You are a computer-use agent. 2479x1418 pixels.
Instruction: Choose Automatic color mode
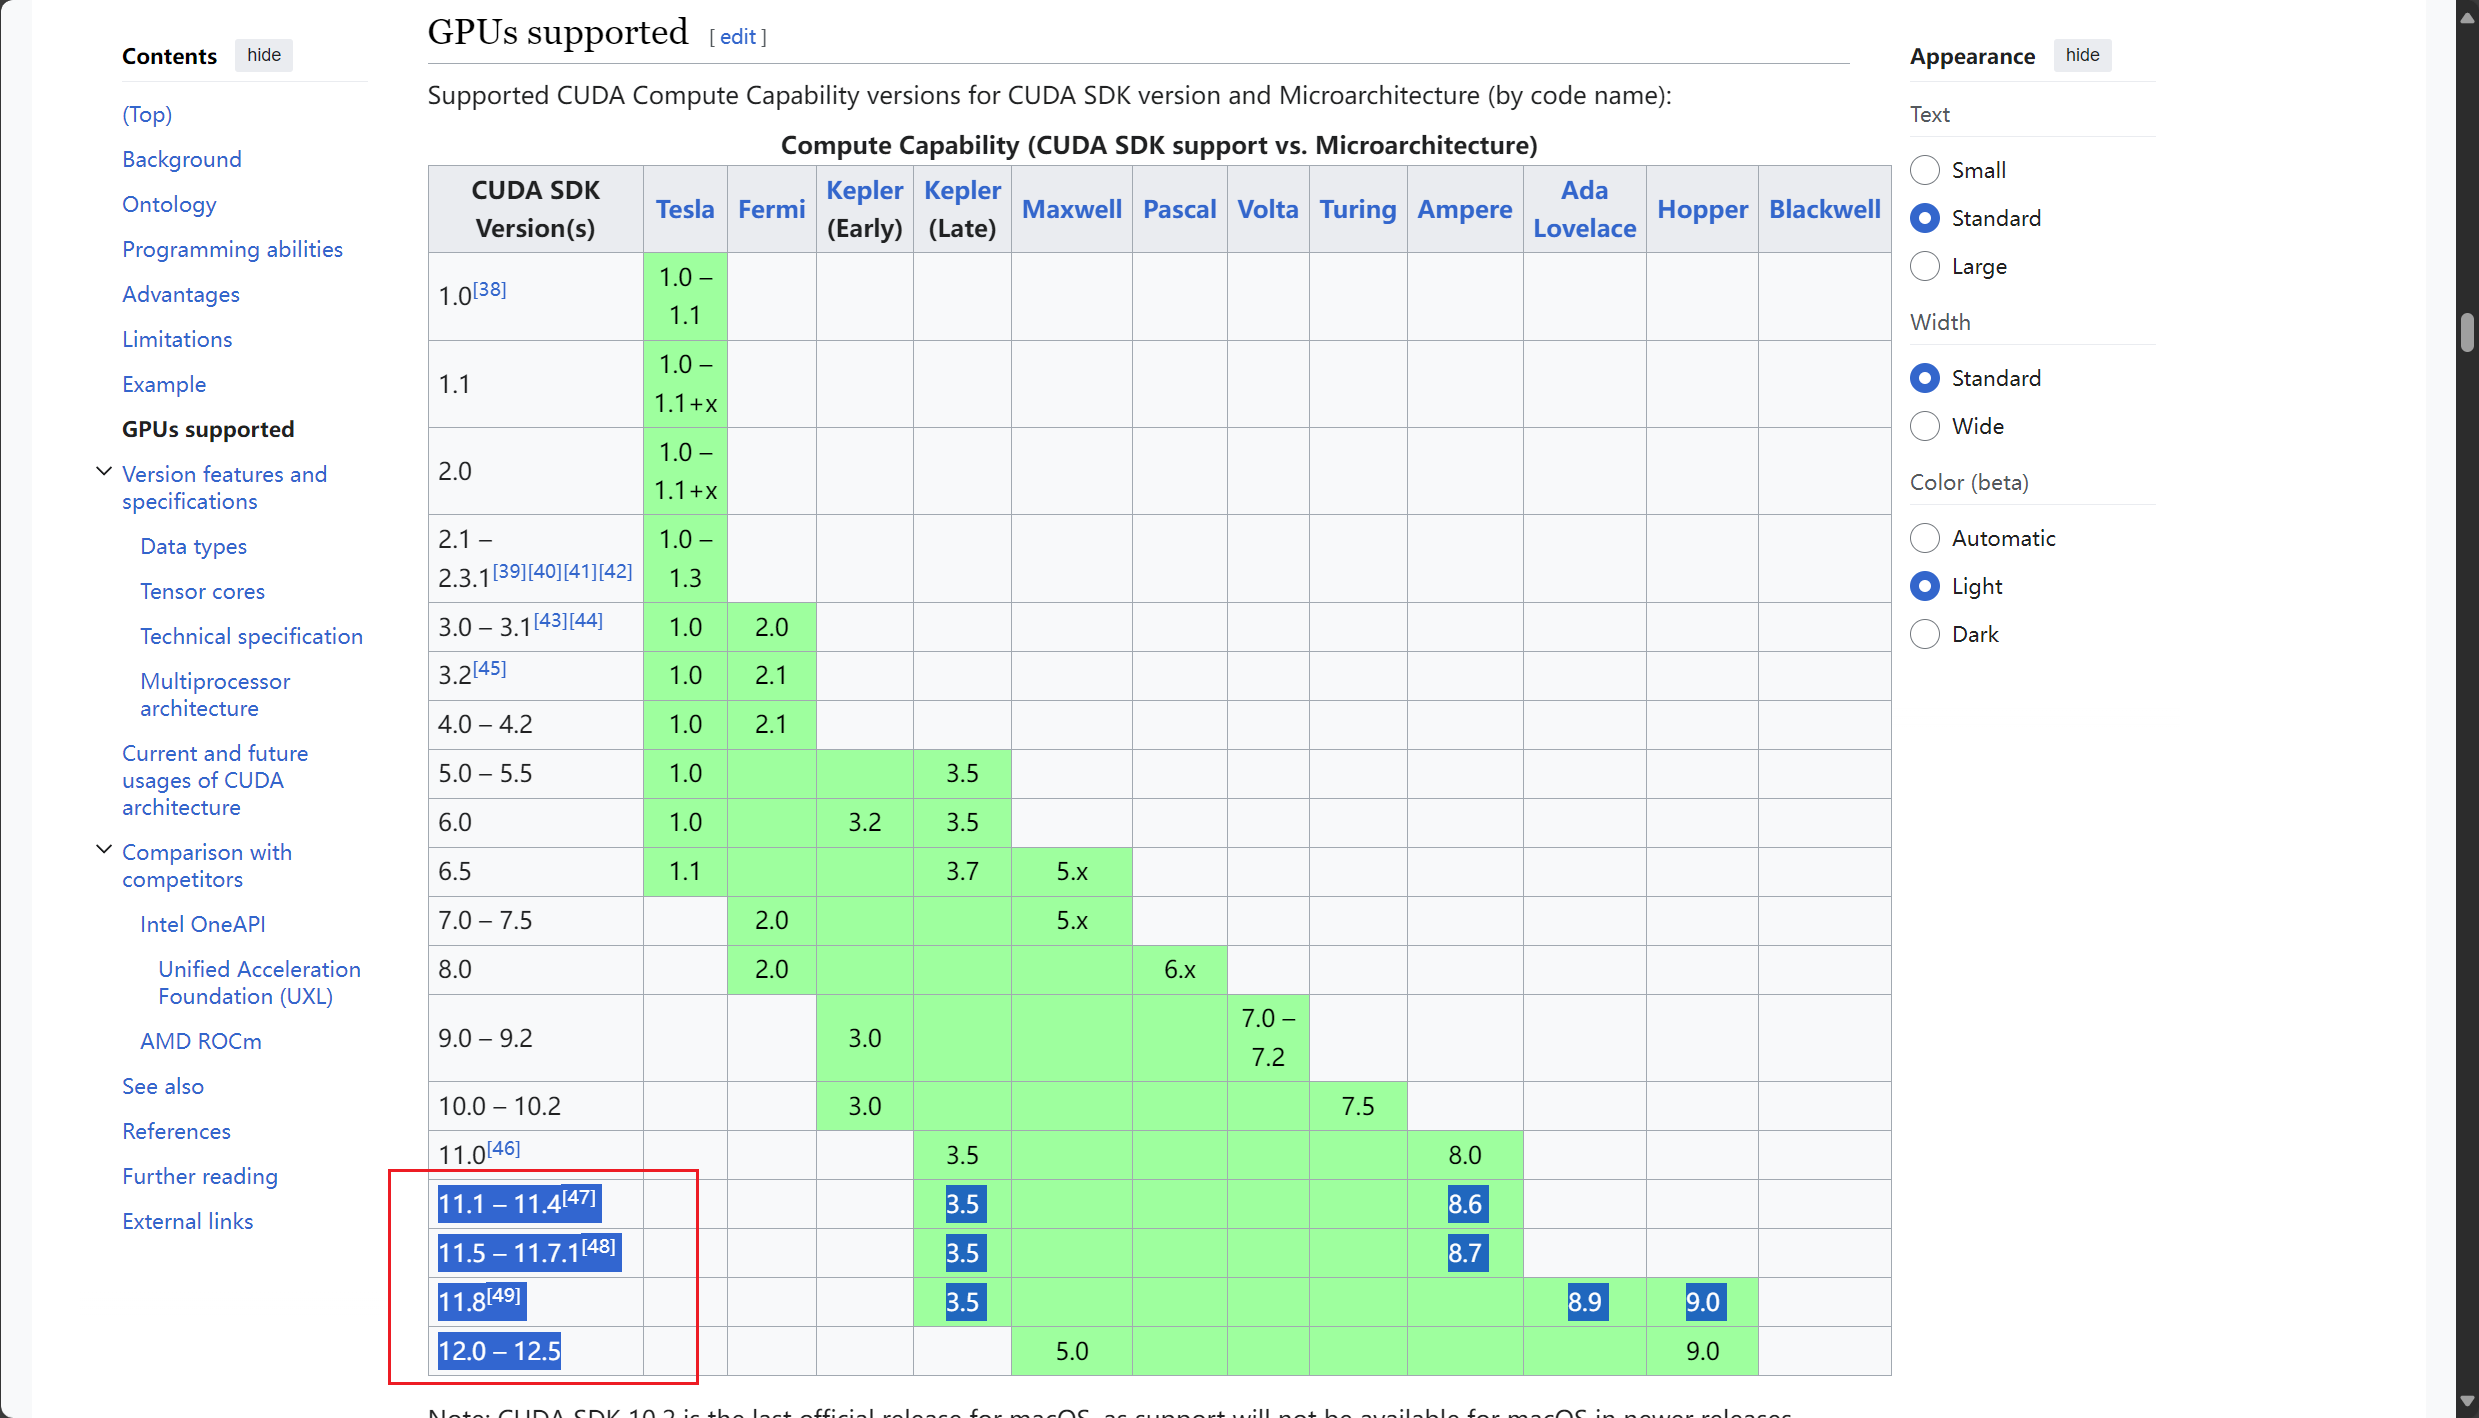[x=1924, y=538]
